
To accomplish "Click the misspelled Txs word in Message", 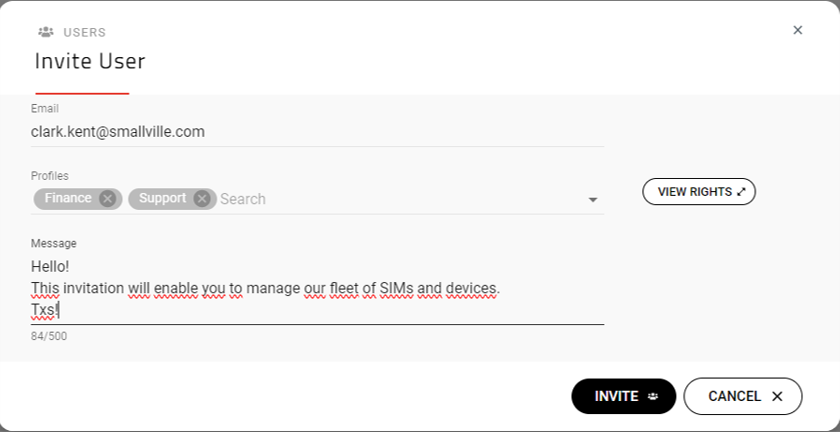I will pos(43,310).
